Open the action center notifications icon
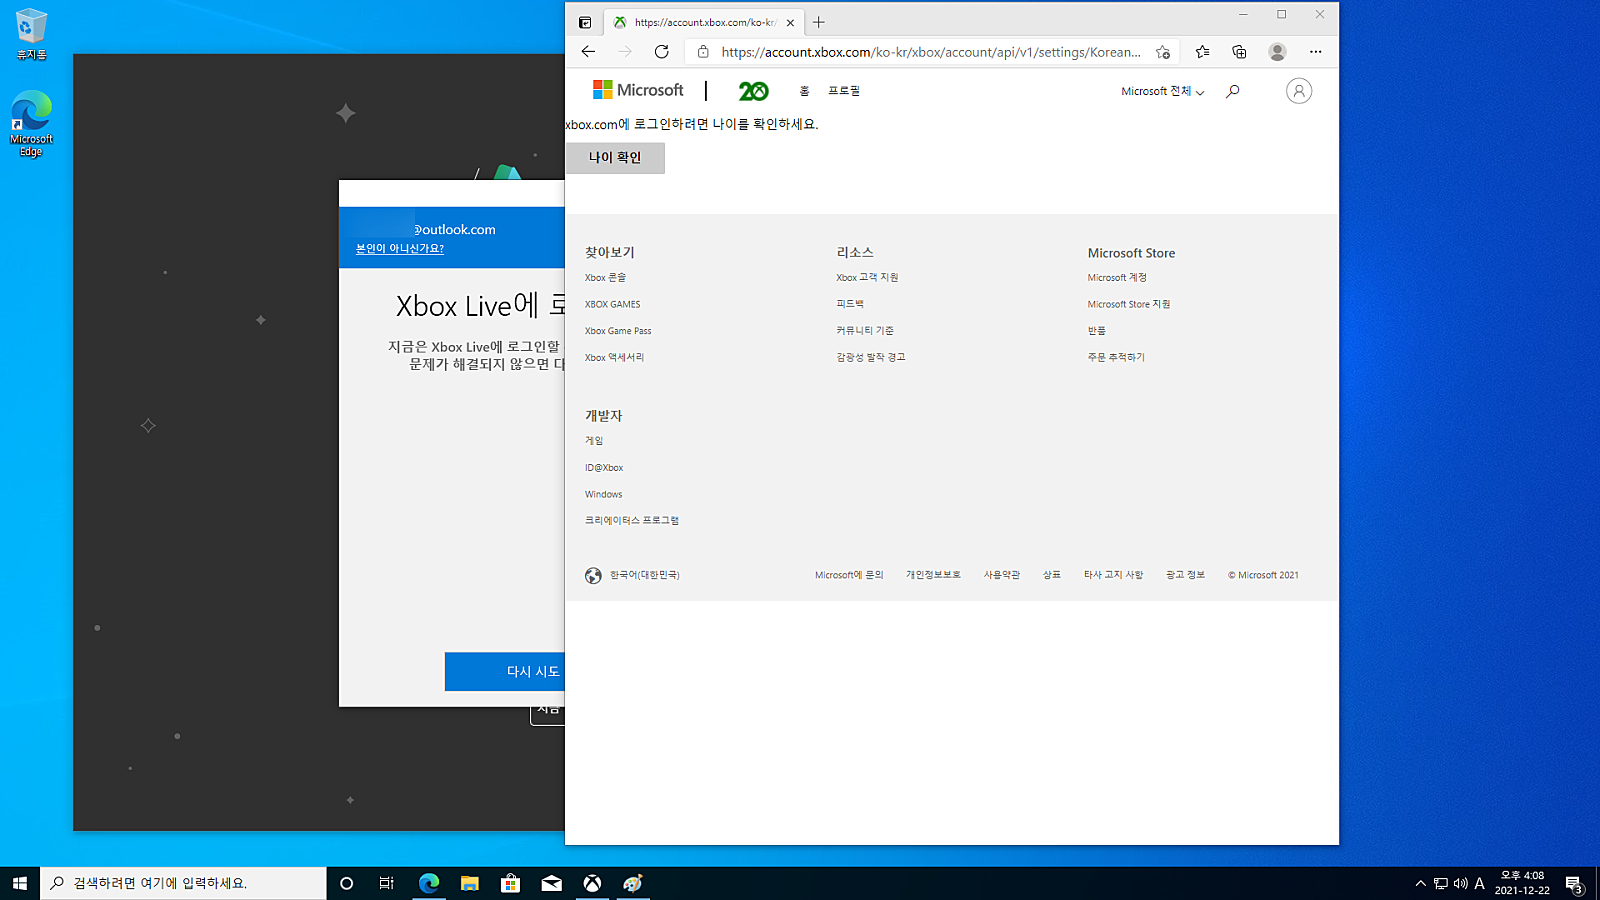 tap(1573, 884)
